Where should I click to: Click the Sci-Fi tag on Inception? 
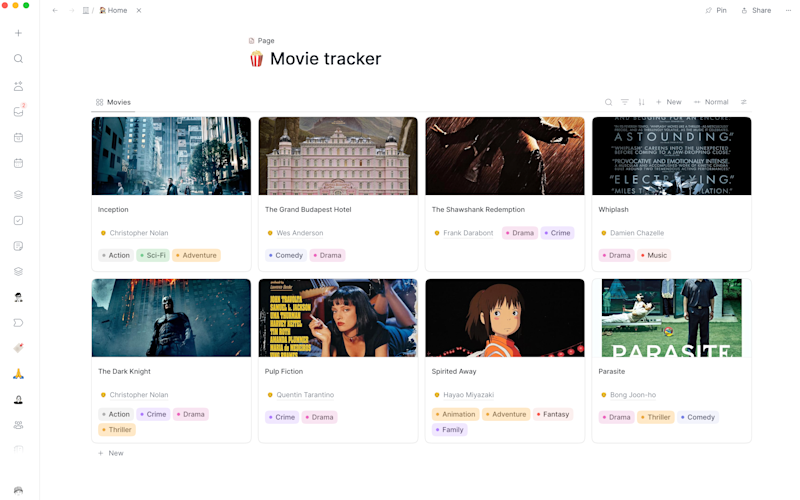click(153, 256)
